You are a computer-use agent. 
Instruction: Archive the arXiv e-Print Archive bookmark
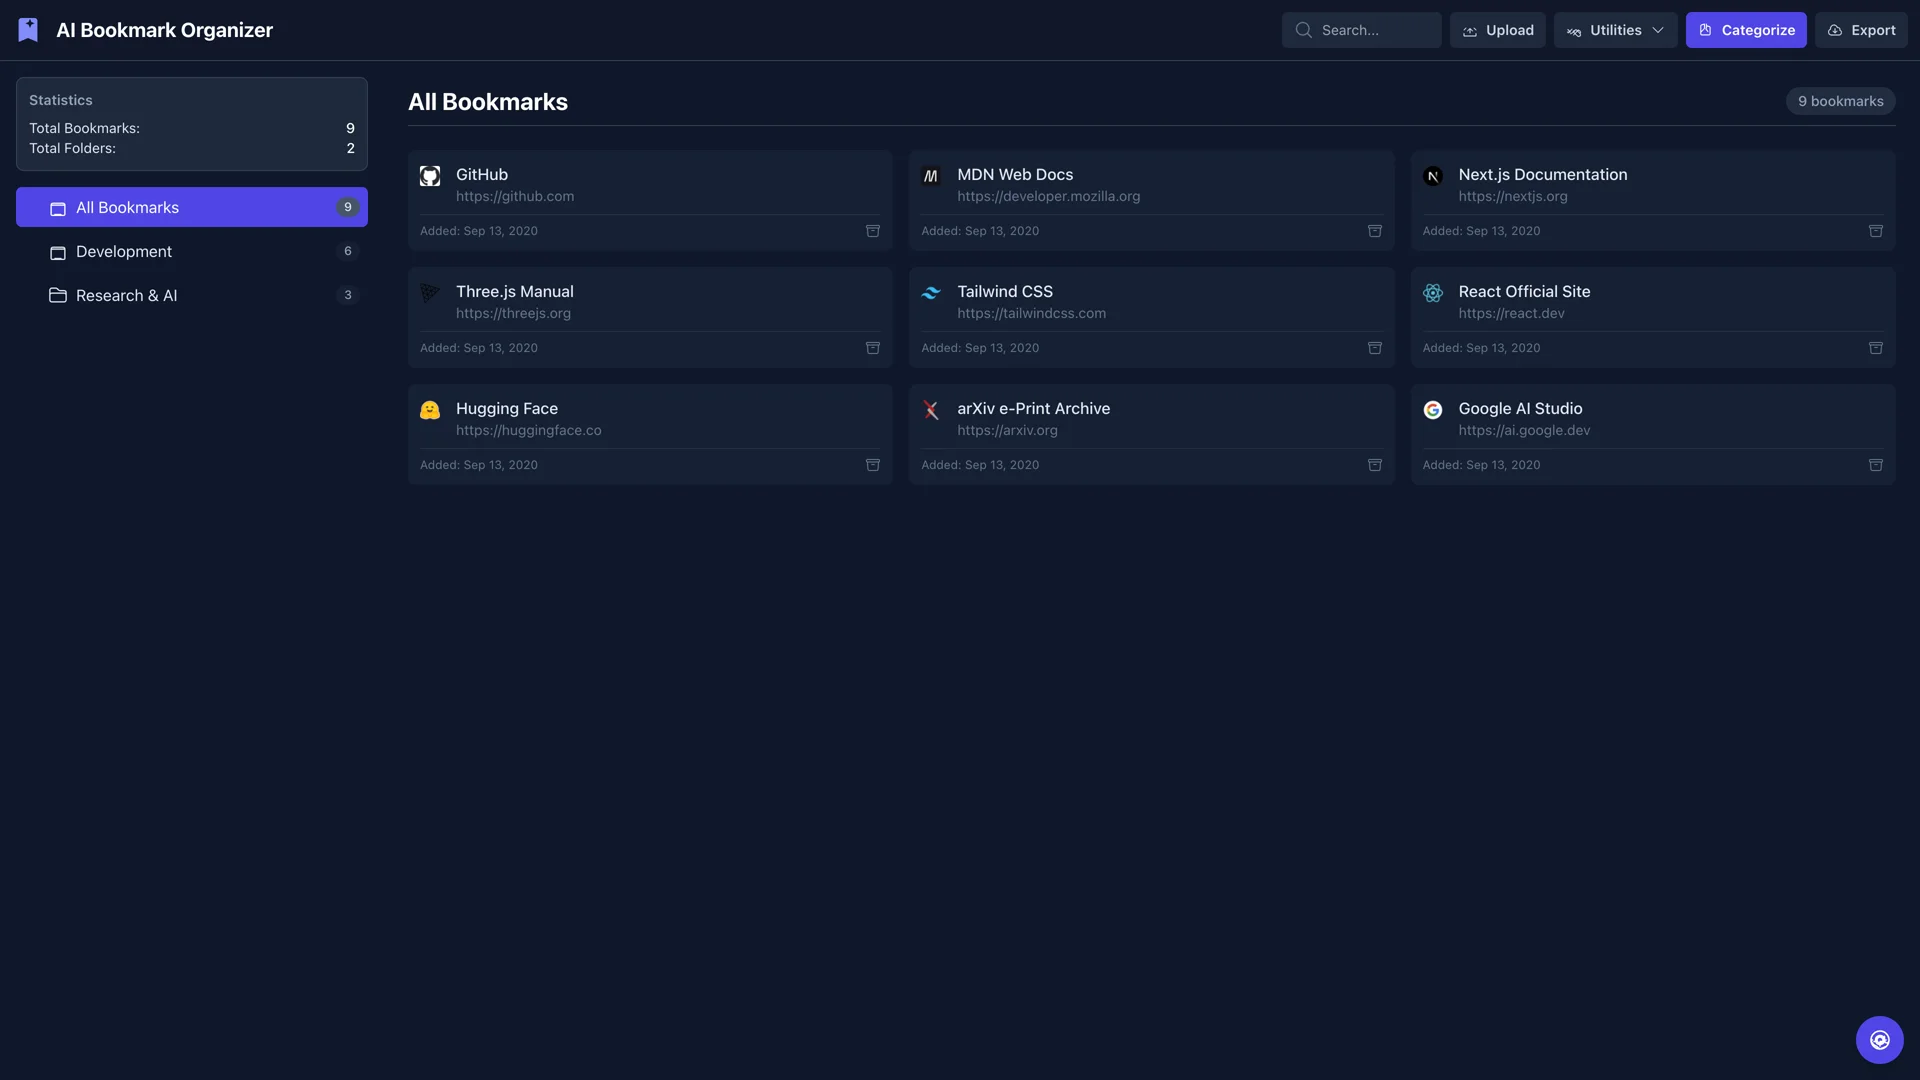pos(1375,465)
